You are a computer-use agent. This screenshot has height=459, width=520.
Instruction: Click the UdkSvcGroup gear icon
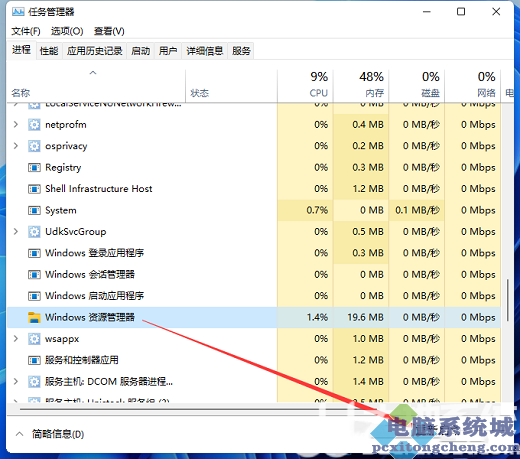coord(34,232)
